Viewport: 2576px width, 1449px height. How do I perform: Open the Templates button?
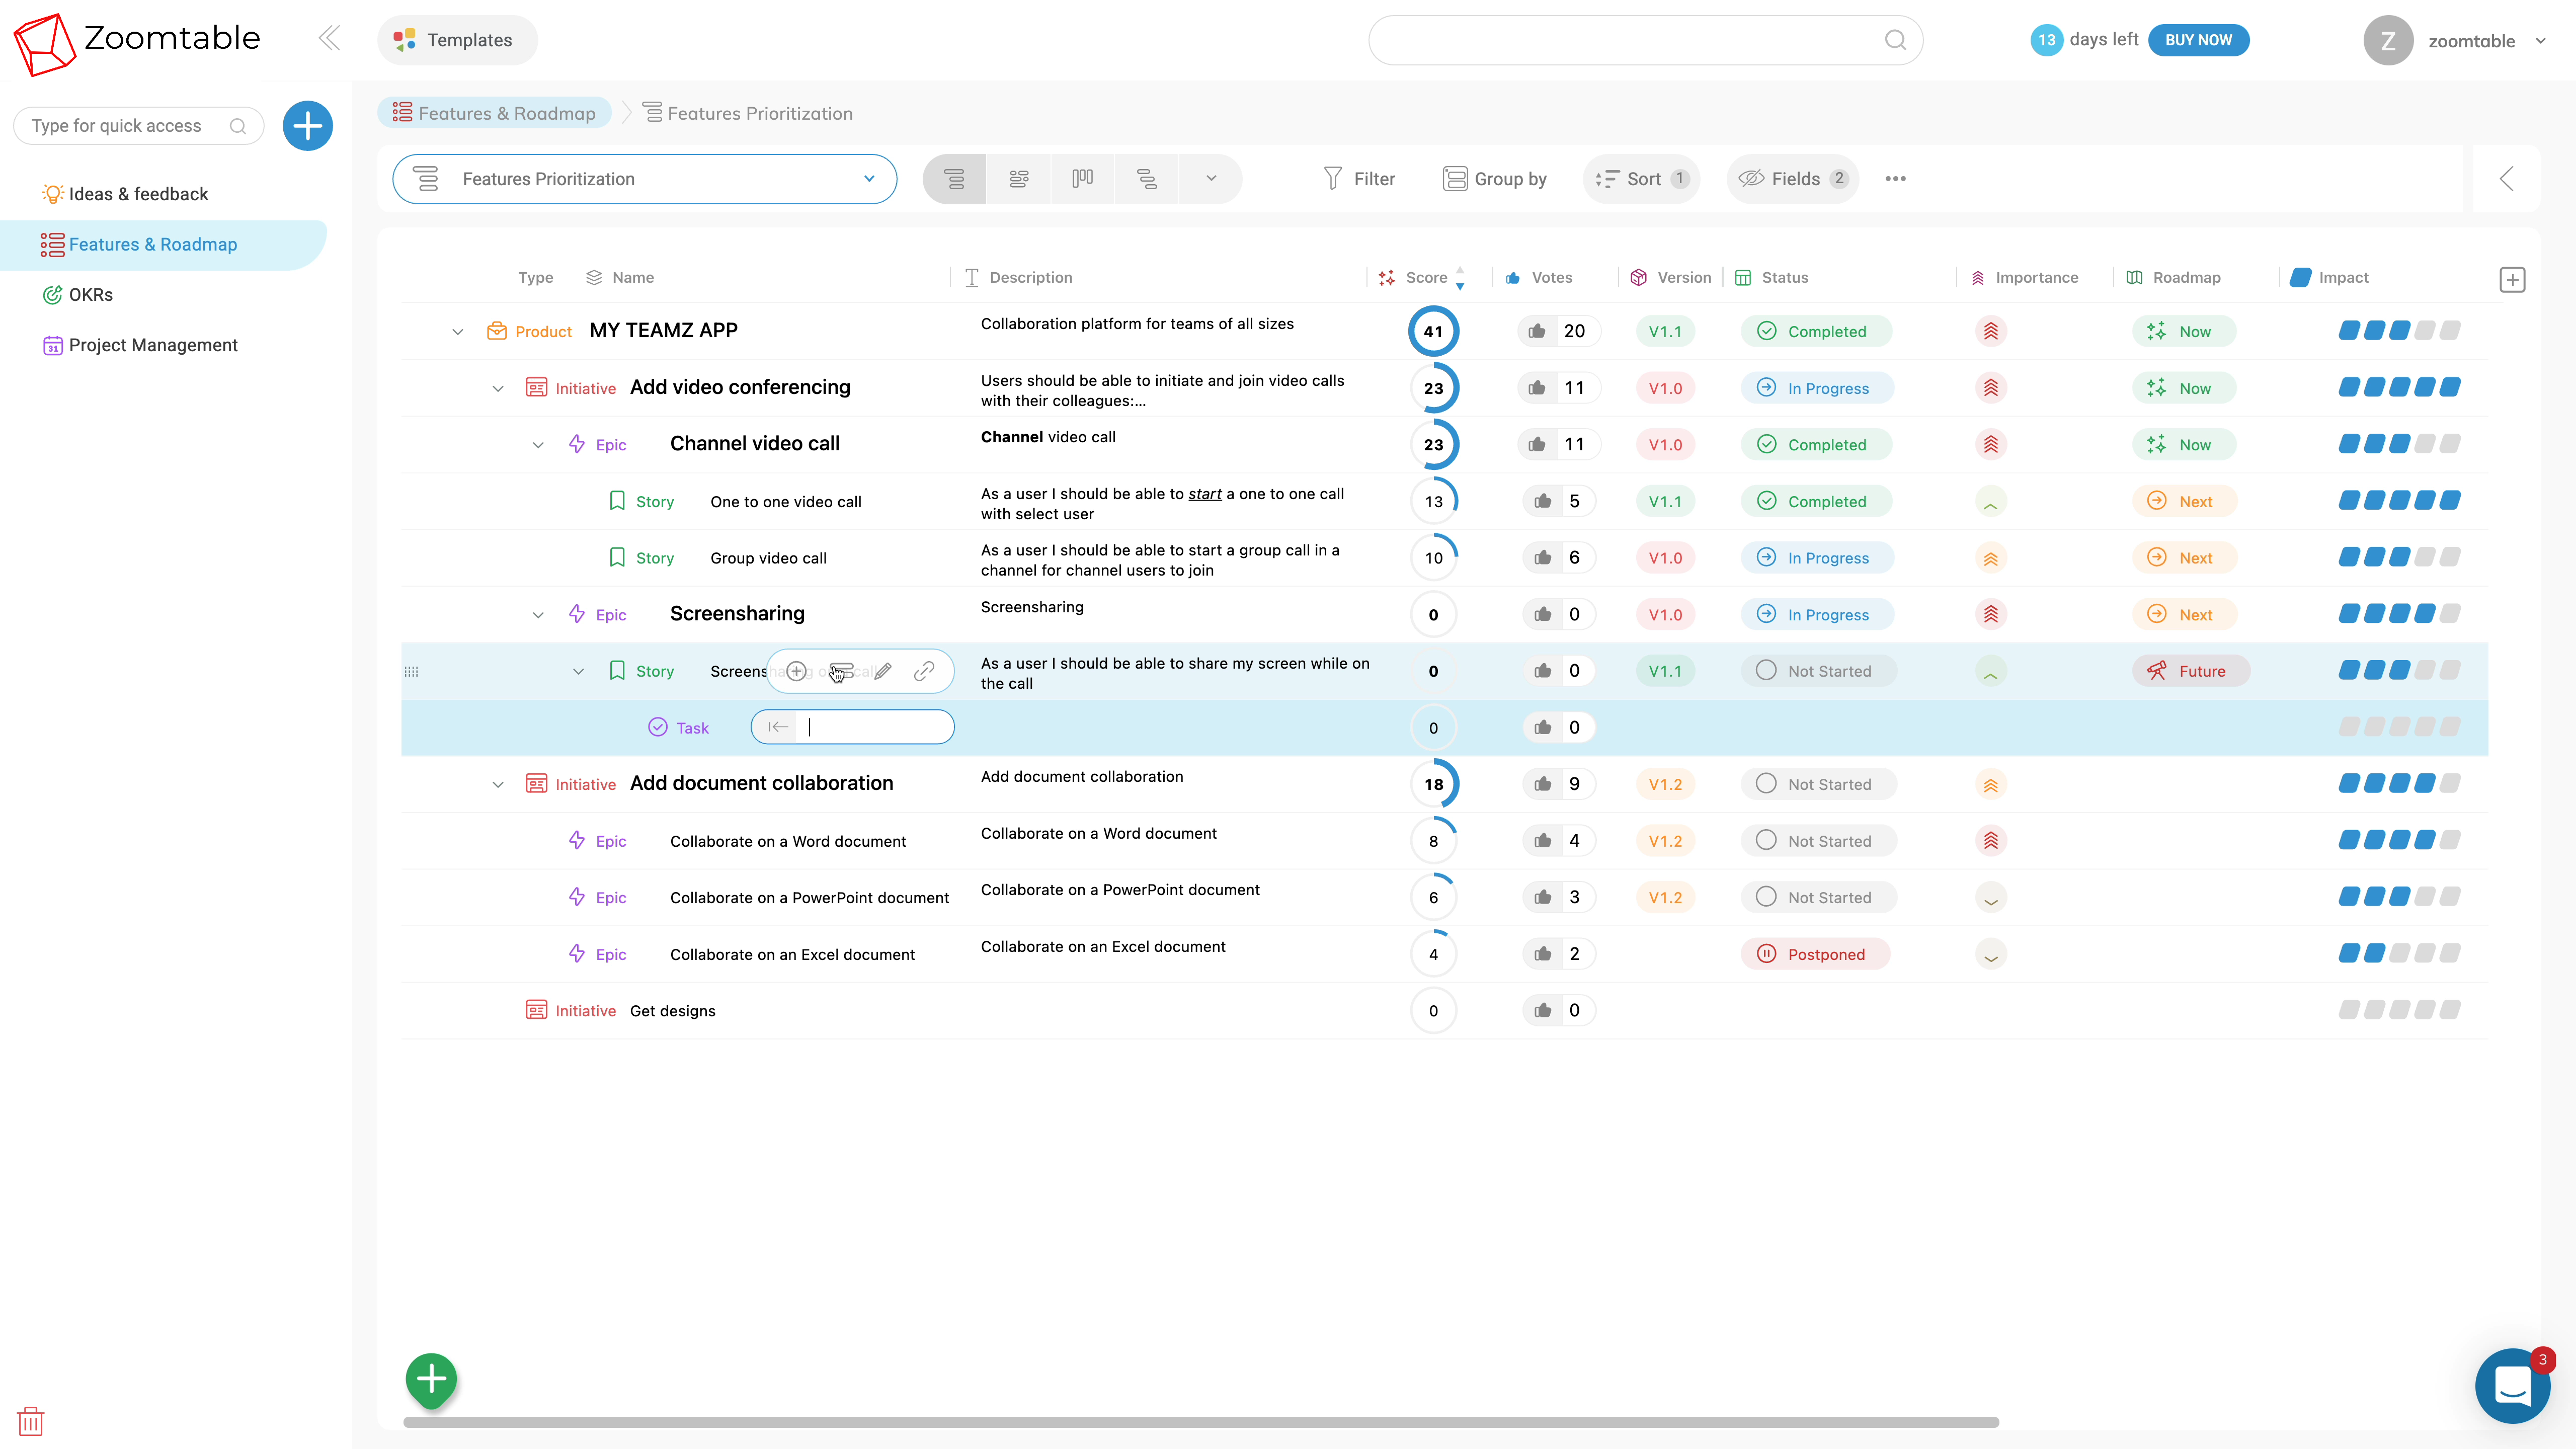point(457,40)
